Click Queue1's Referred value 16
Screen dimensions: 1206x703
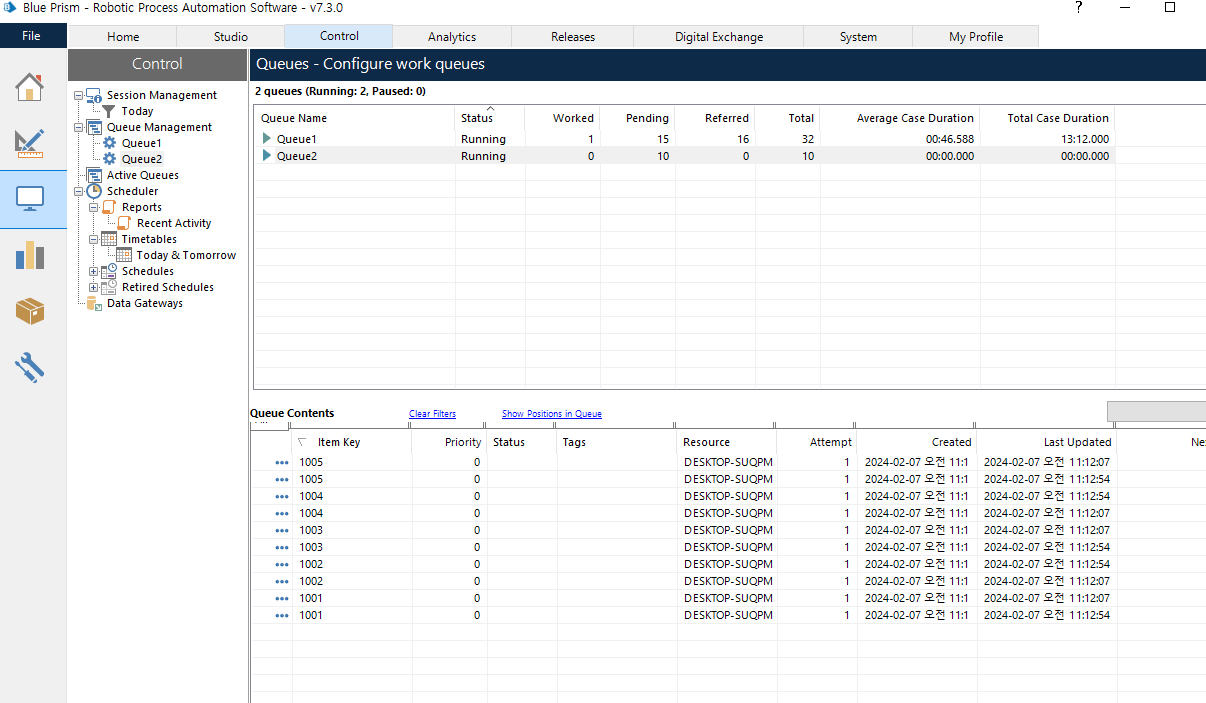(742, 139)
